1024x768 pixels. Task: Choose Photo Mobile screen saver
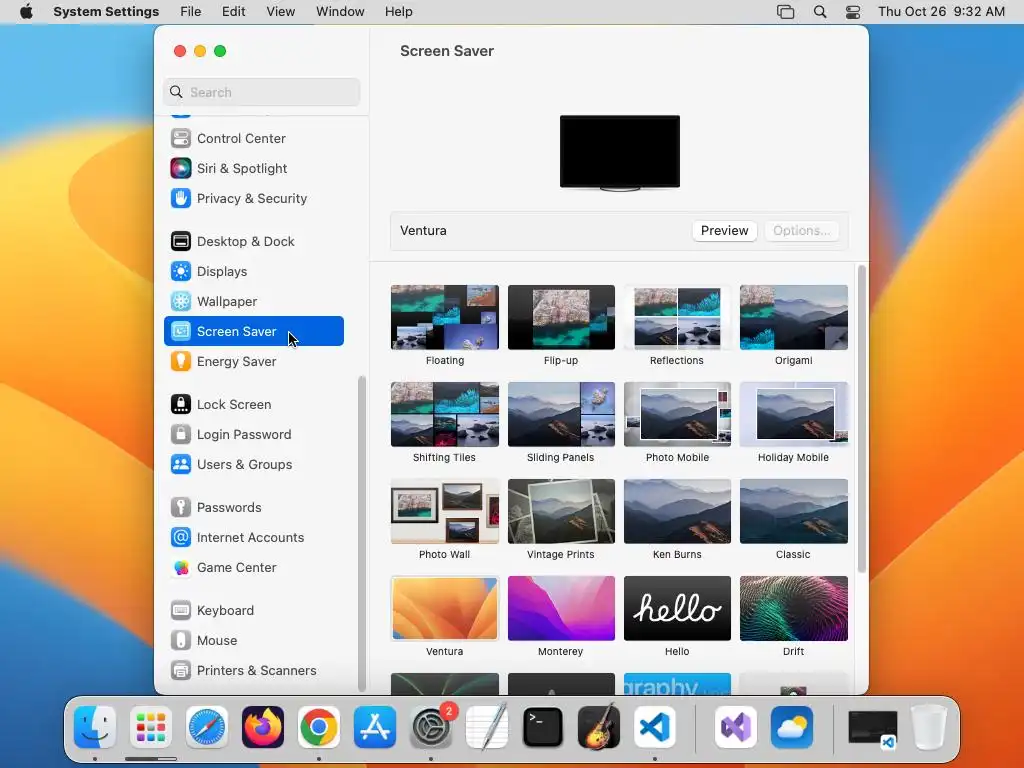click(677, 415)
